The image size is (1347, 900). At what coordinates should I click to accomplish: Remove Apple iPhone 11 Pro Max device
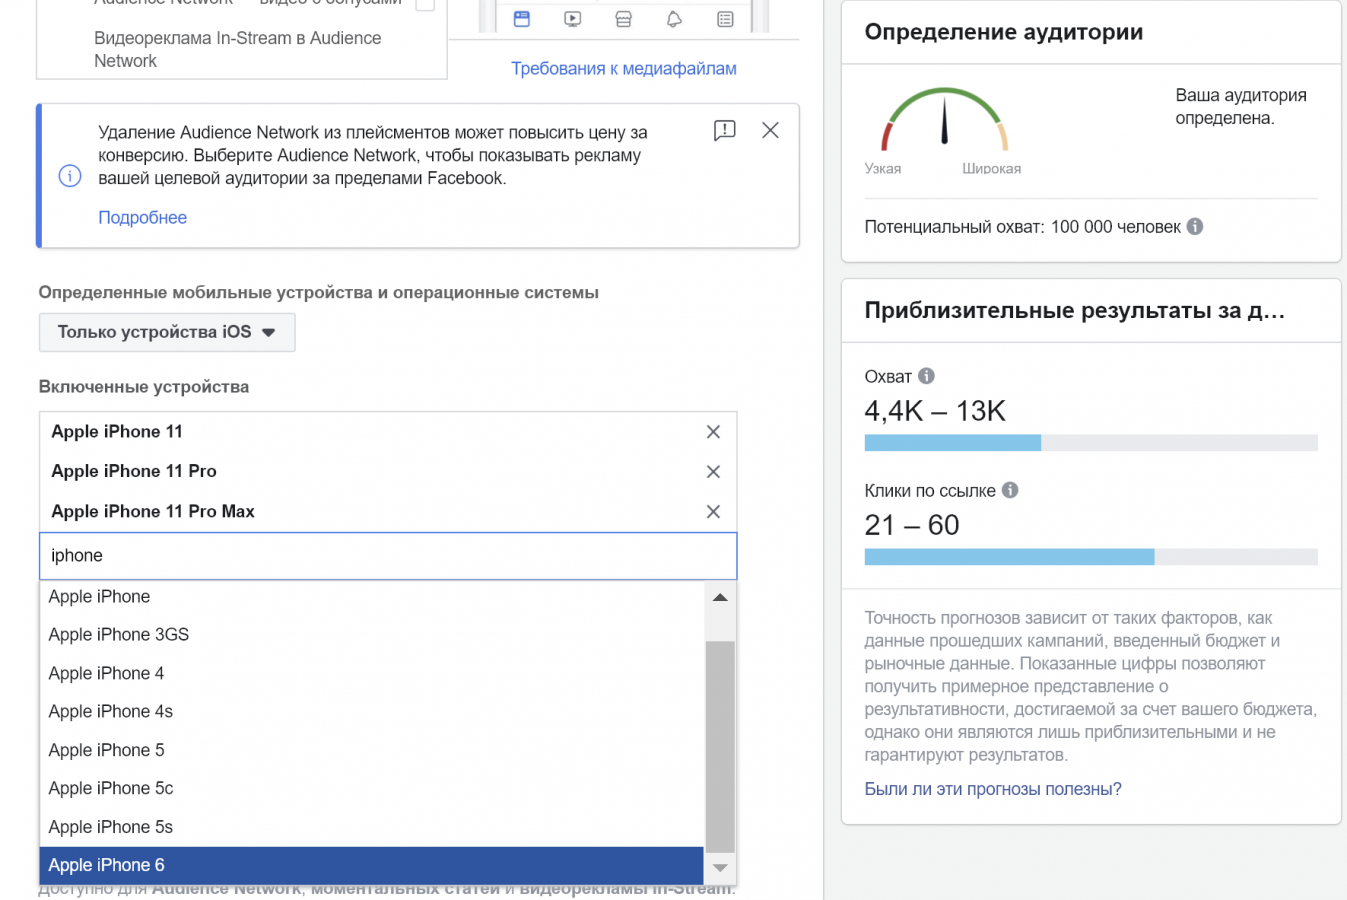[x=713, y=512]
